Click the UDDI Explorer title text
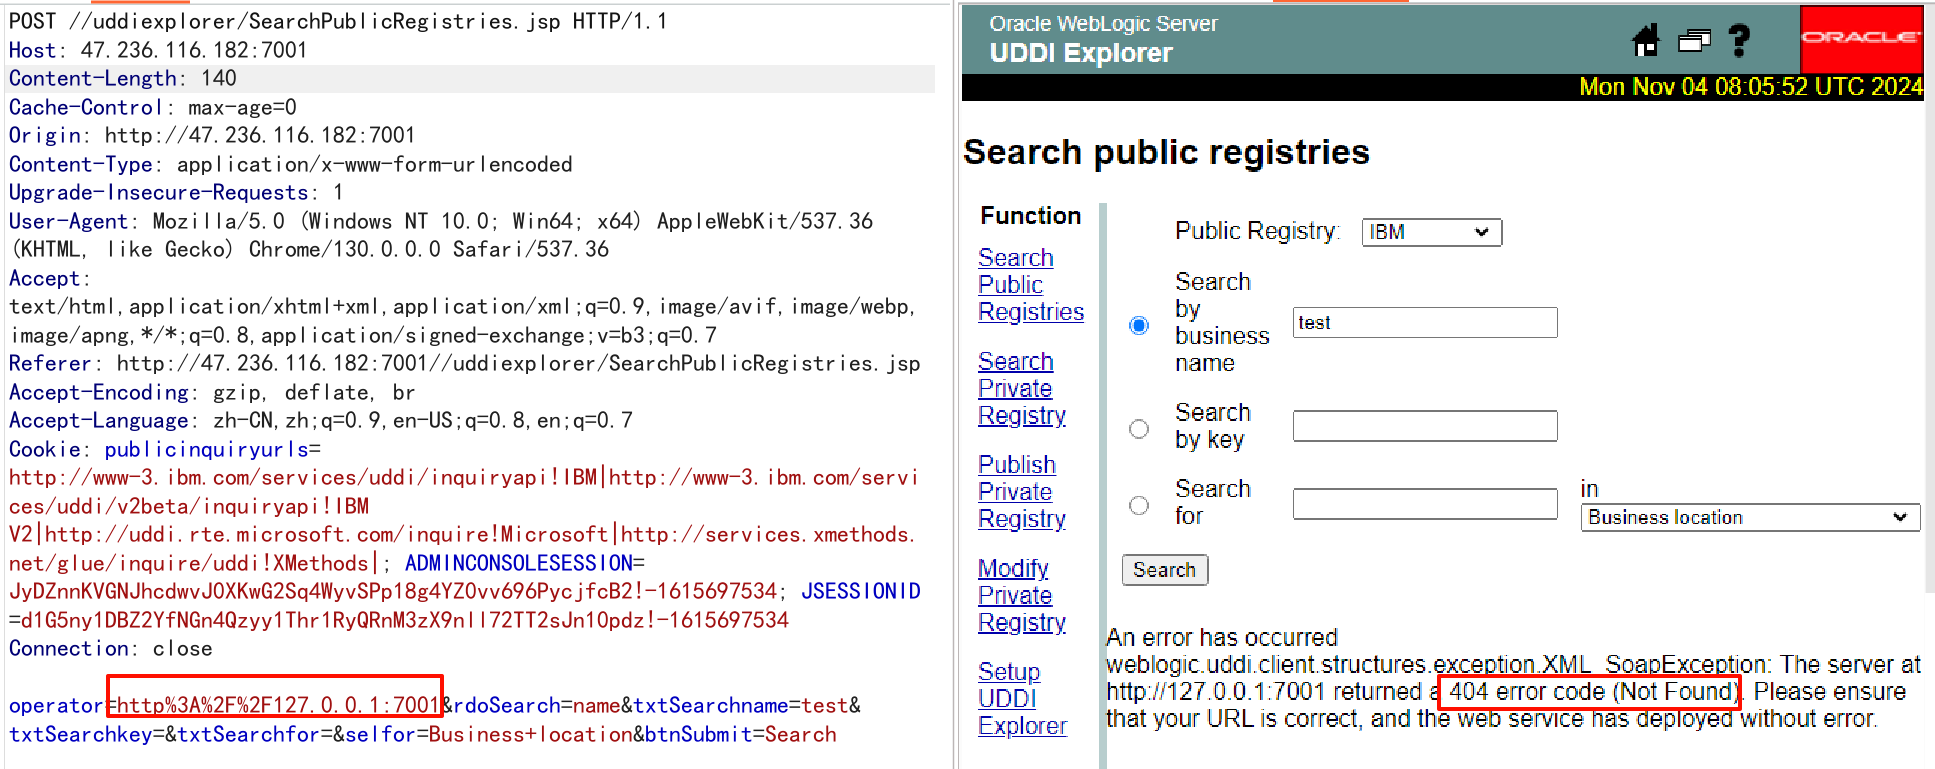This screenshot has height=769, width=1935. (x=1081, y=53)
